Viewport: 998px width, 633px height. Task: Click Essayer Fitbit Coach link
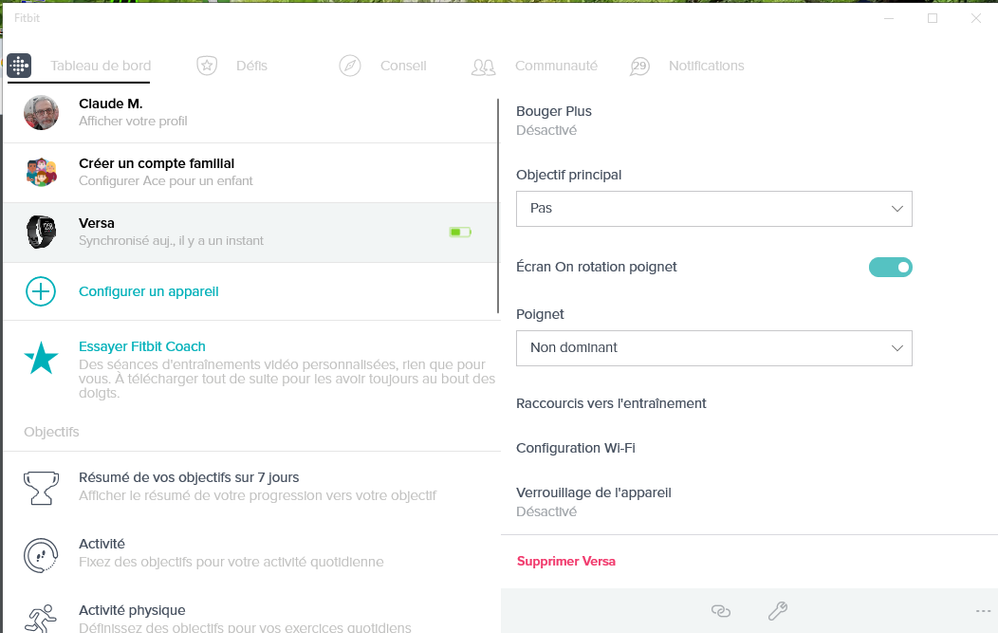tap(142, 347)
